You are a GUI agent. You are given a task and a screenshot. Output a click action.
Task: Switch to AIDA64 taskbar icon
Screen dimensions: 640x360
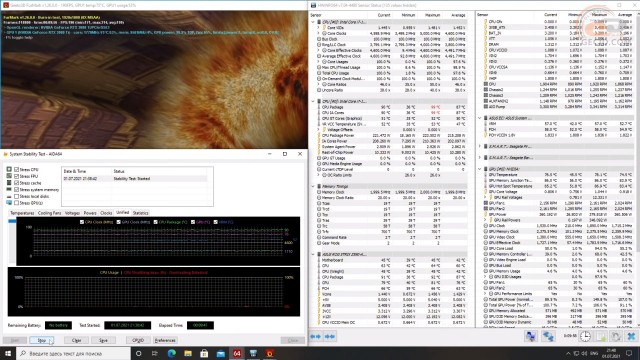coord(237,353)
